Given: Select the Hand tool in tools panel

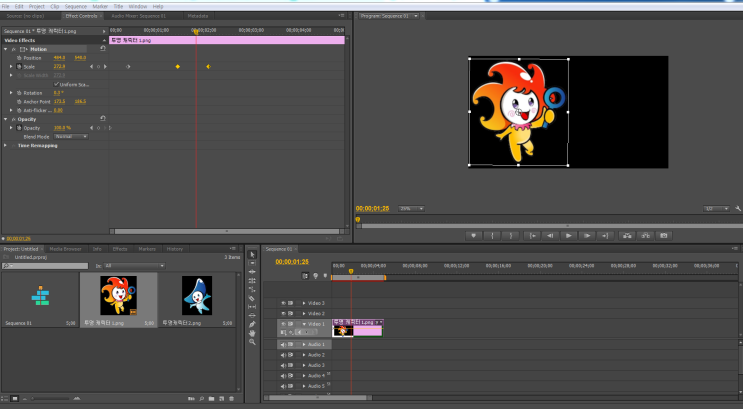Looking at the screenshot, I should pyautogui.click(x=252, y=333).
